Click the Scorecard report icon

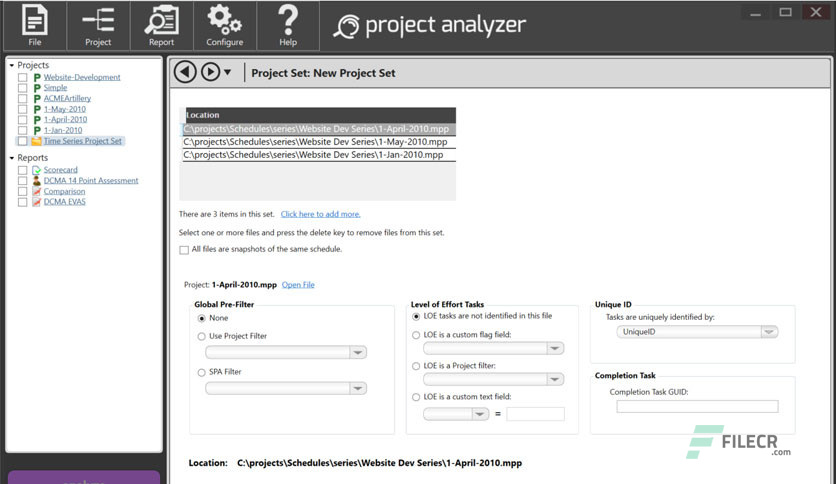point(36,170)
